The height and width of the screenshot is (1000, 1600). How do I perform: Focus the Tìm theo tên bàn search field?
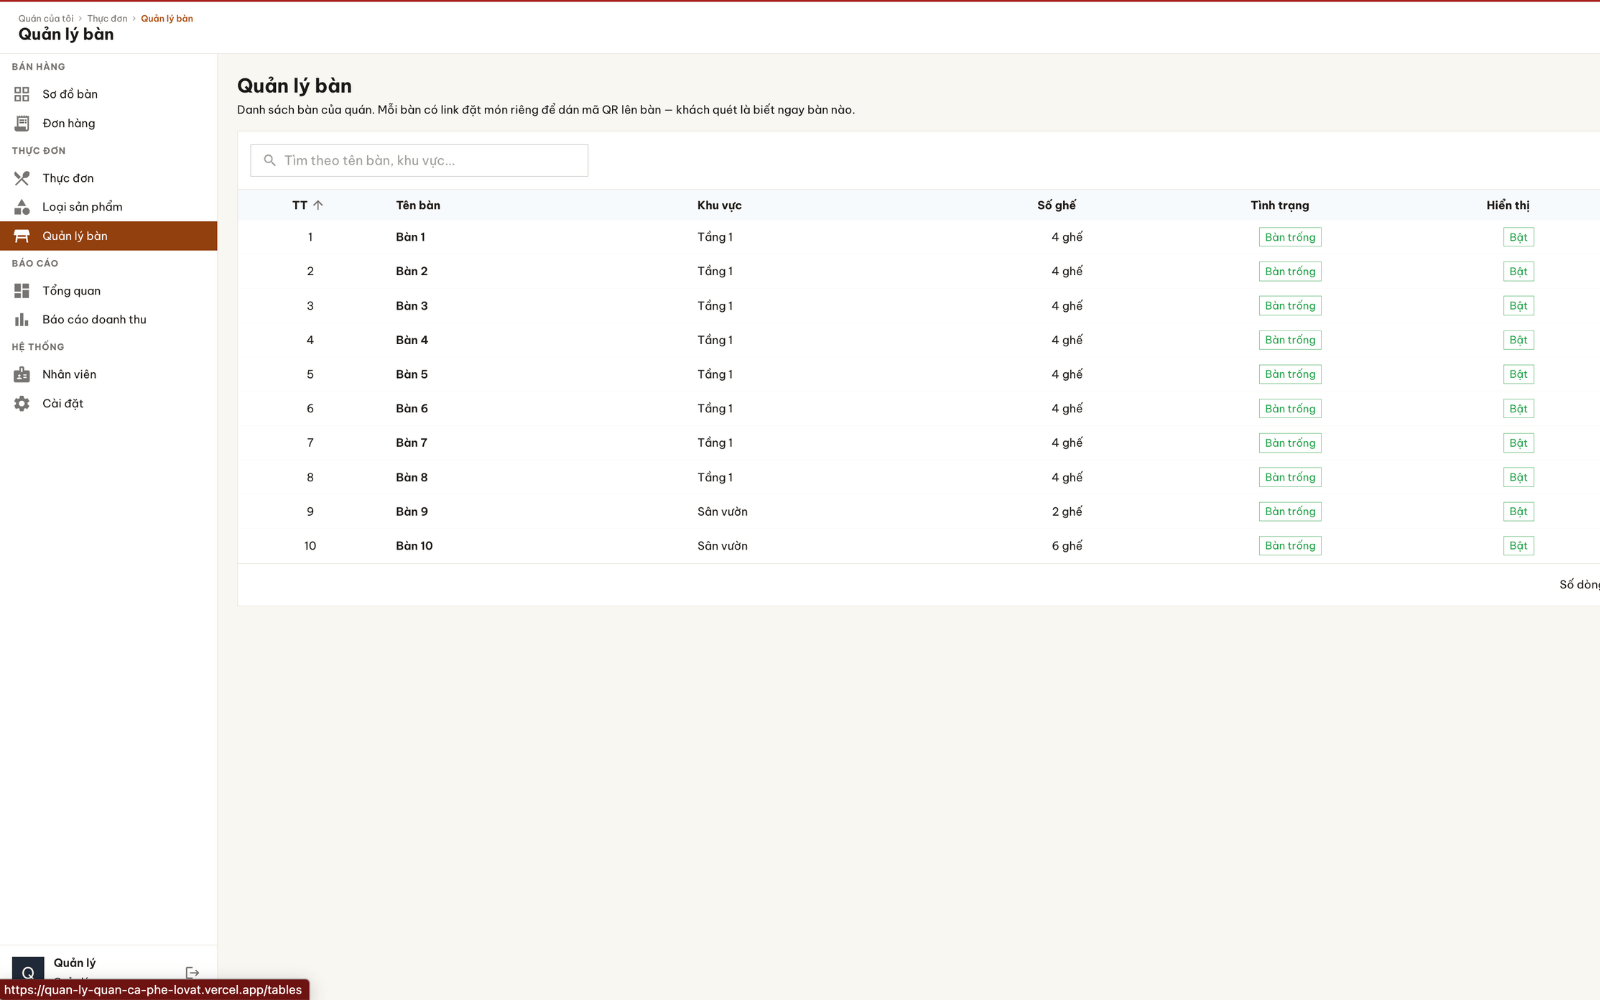click(x=419, y=160)
